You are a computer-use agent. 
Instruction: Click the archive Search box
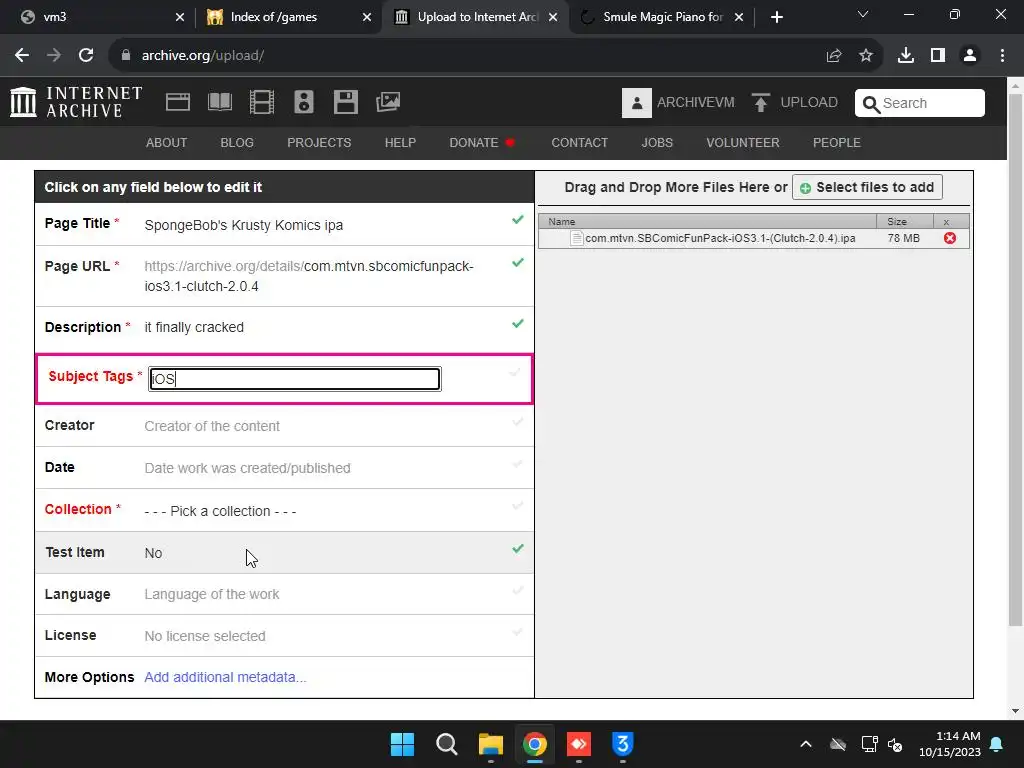(920, 103)
